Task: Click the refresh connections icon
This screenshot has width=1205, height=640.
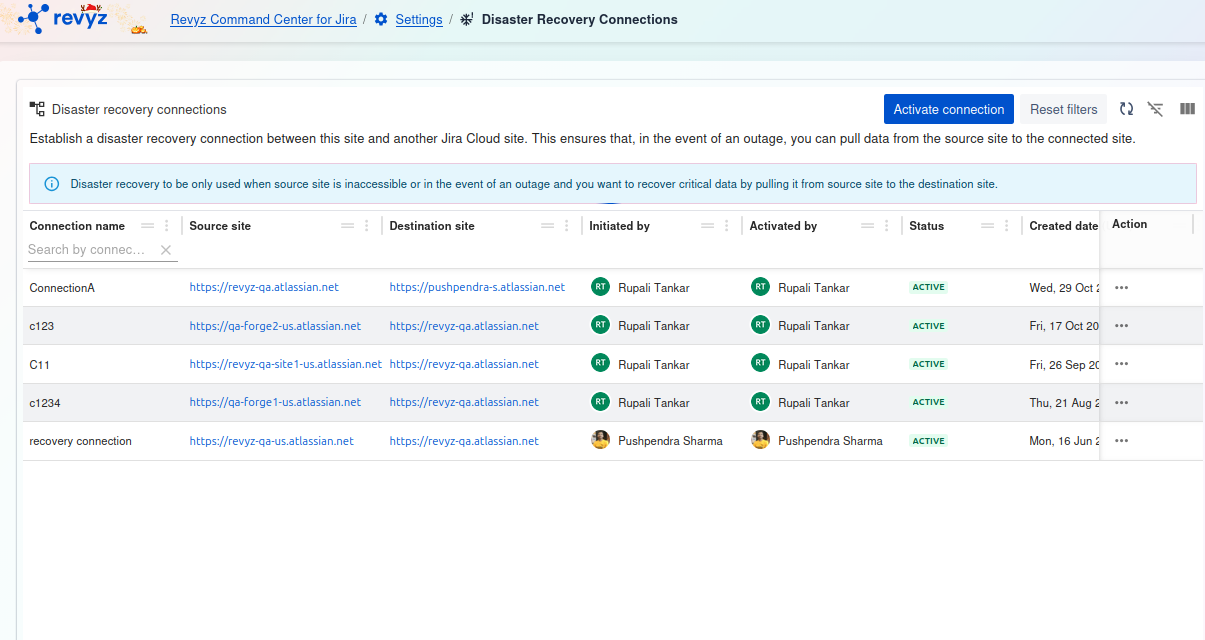Action: click(x=1126, y=109)
